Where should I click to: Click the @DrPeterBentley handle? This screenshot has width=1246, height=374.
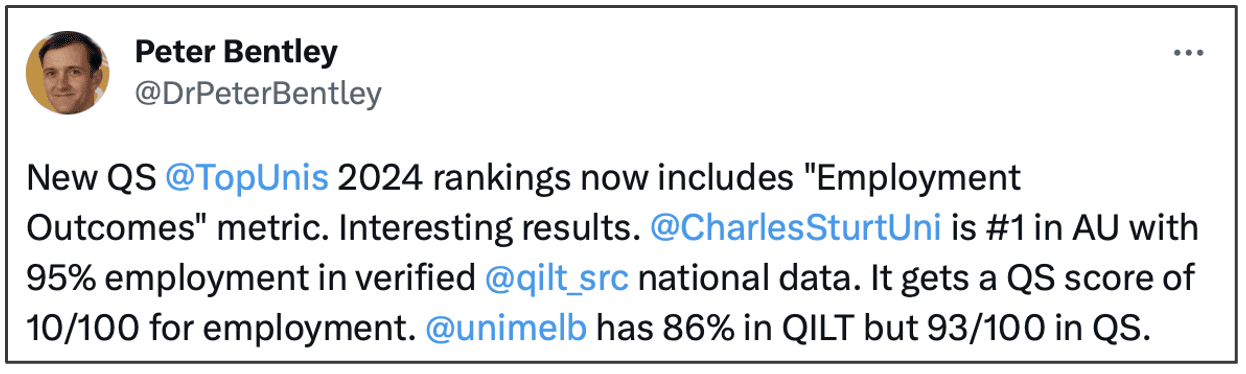tap(257, 95)
